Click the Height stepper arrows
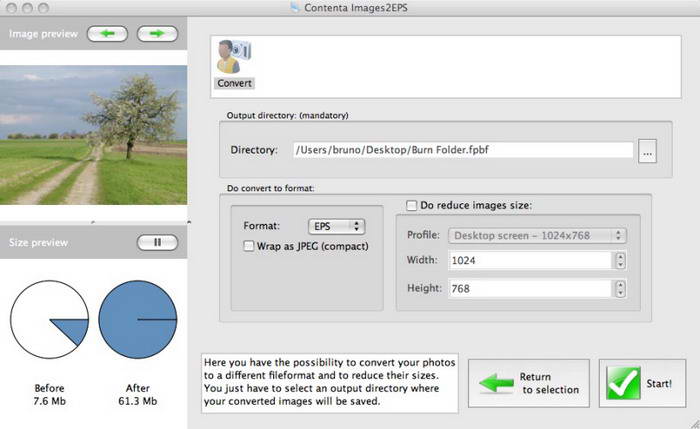 [x=620, y=288]
